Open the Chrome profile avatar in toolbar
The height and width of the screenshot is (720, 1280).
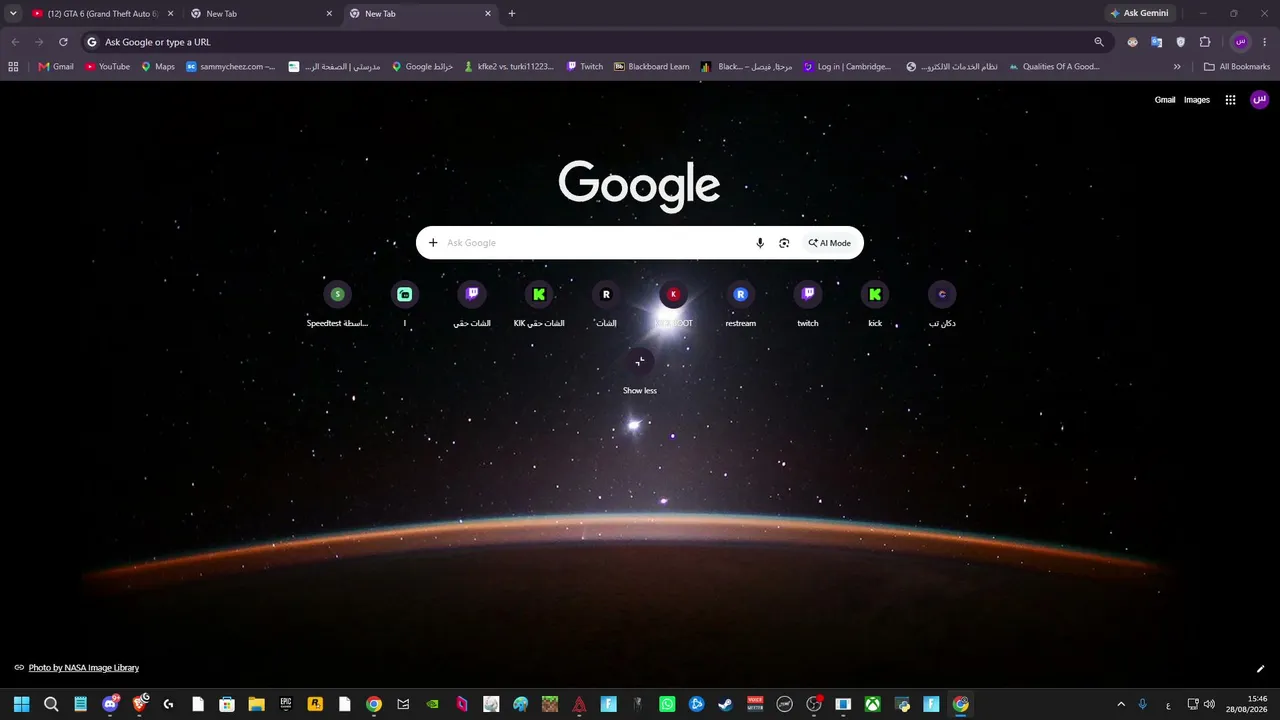pyautogui.click(x=1241, y=42)
